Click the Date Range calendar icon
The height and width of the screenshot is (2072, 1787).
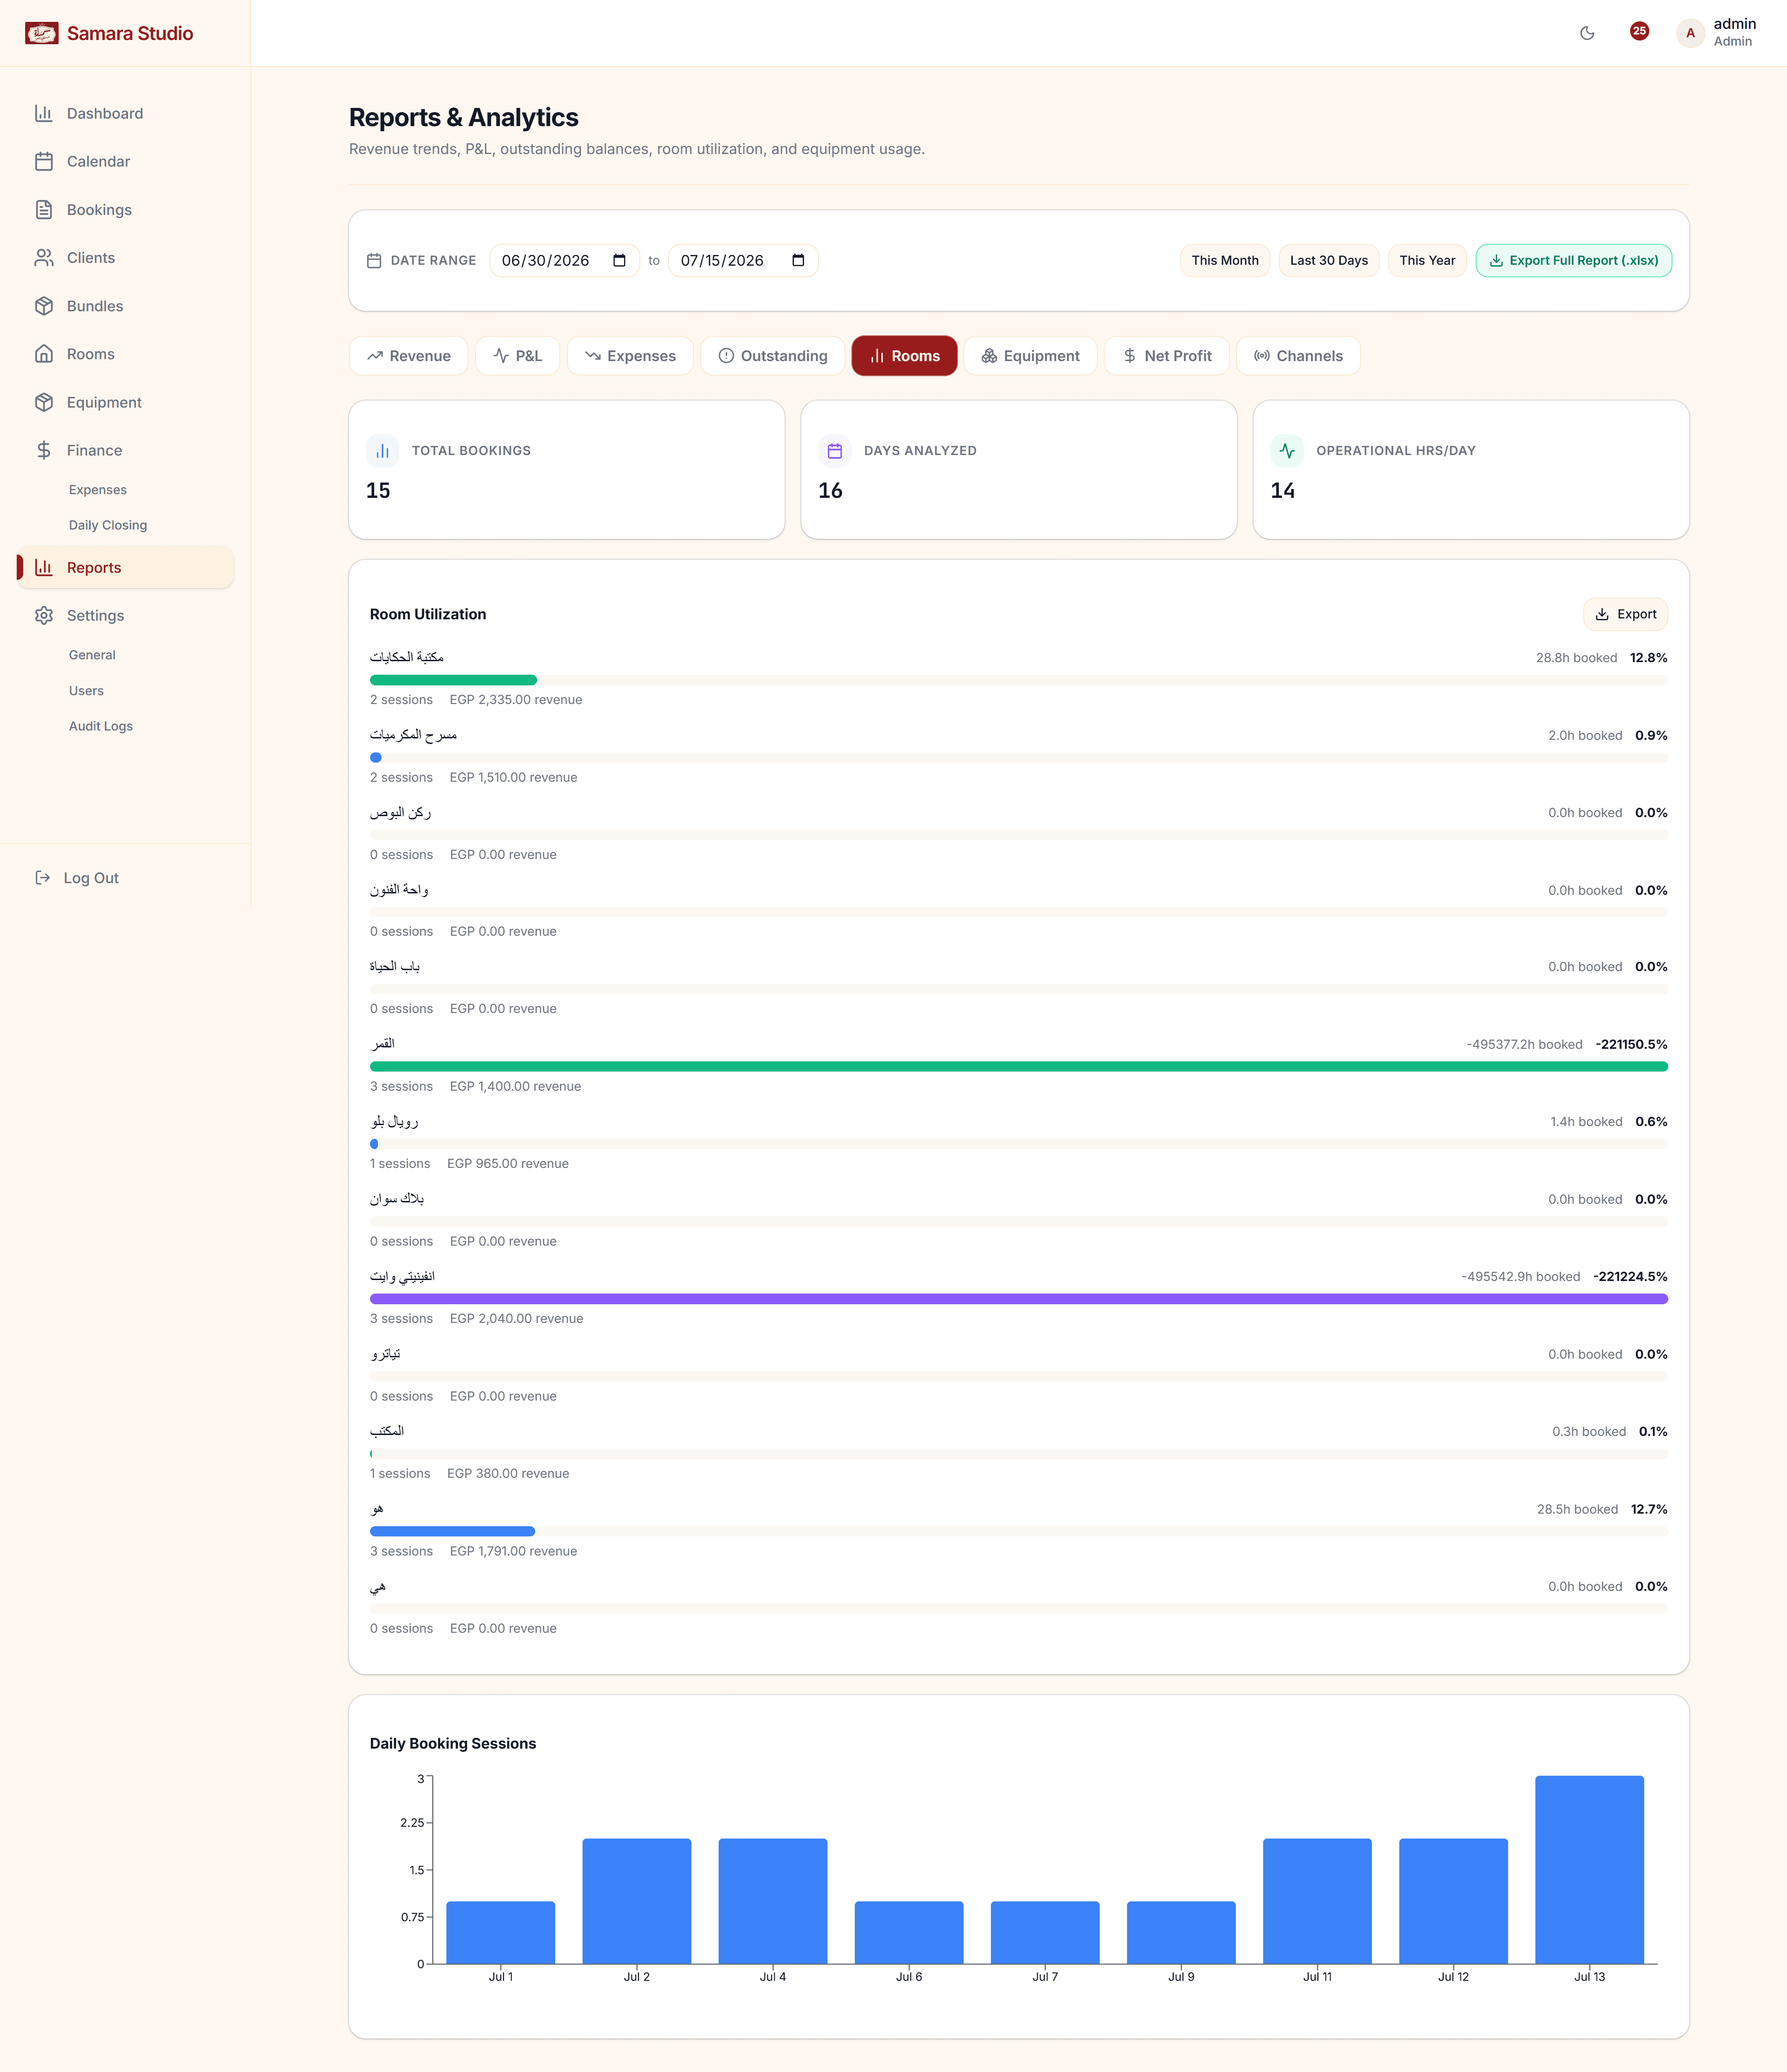tap(374, 260)
